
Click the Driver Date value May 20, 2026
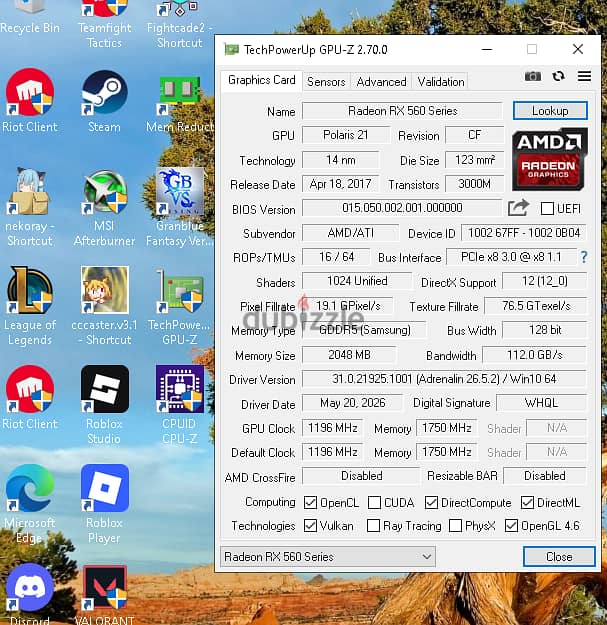pyautogui.click(x=352, y=403)
